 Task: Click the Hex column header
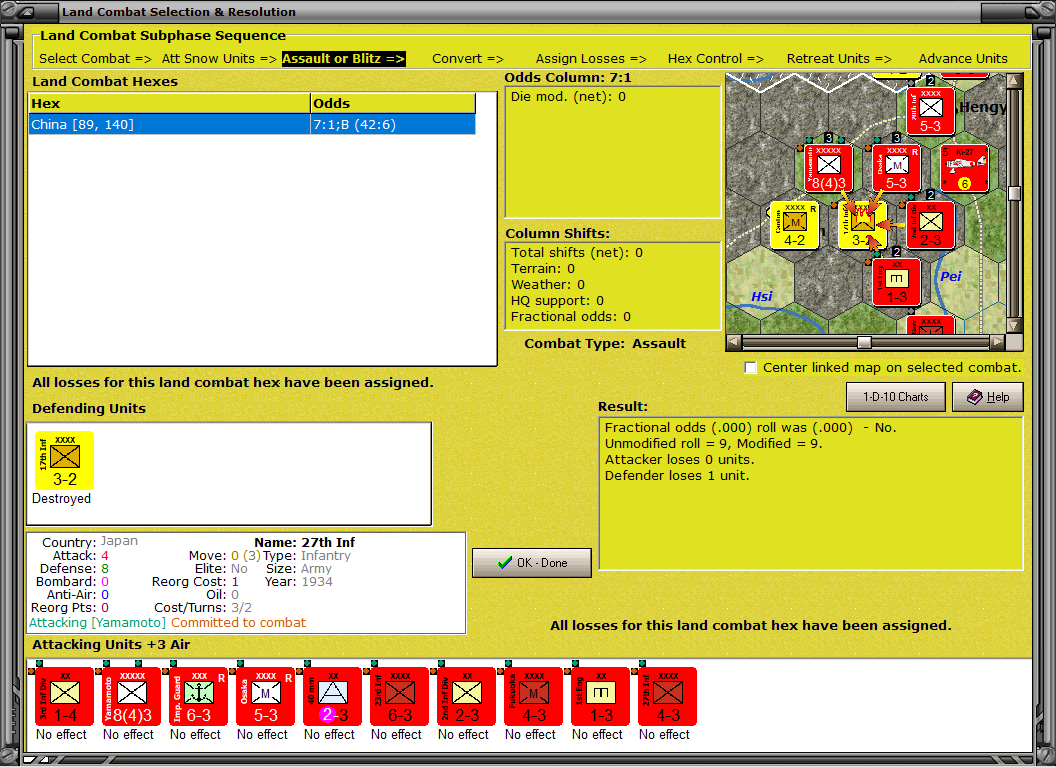[169, 103]
